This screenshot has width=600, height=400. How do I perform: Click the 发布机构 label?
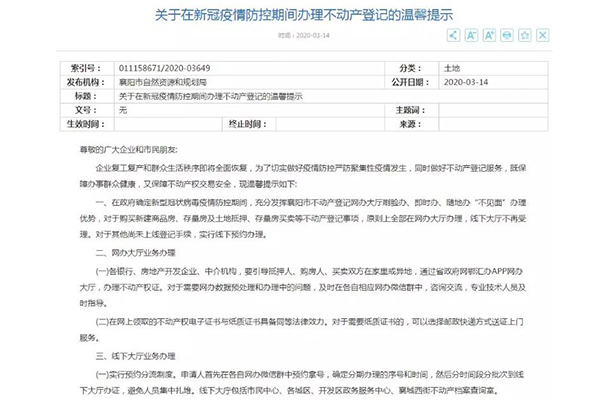[x=86, y=82]
